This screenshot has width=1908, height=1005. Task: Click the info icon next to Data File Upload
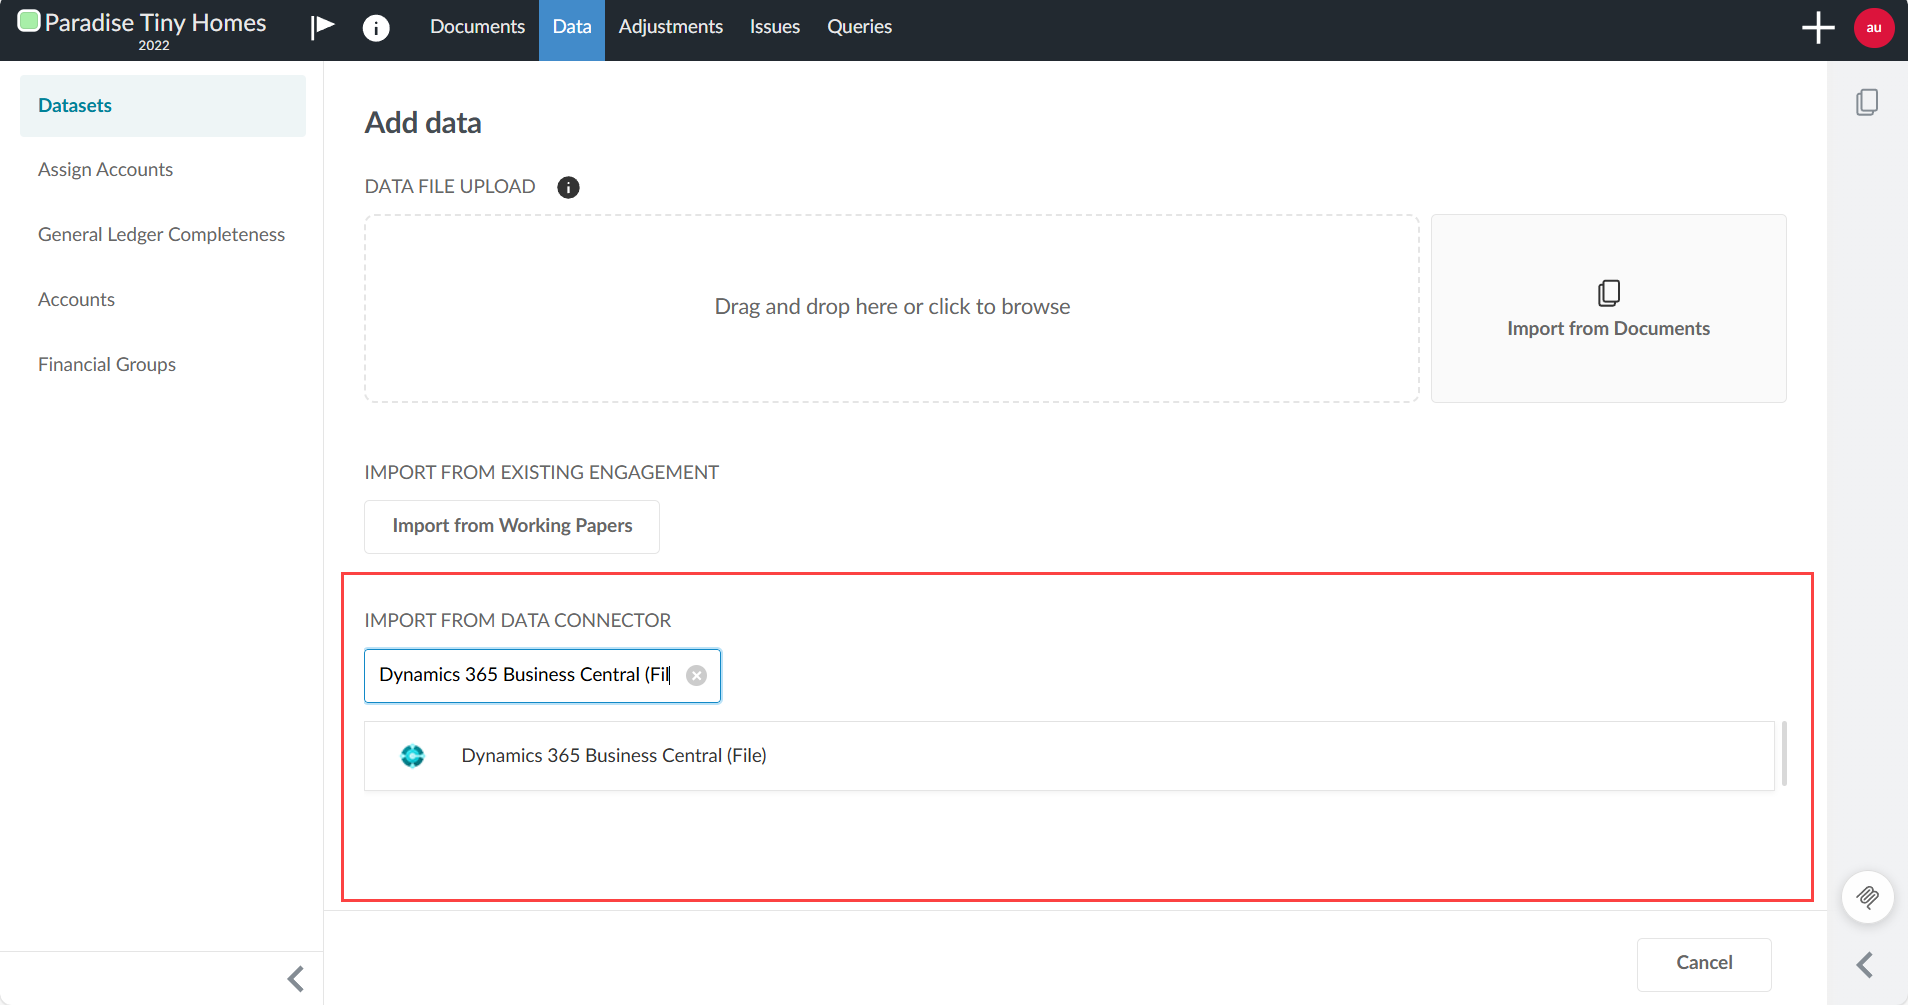(x=567, y=187)
